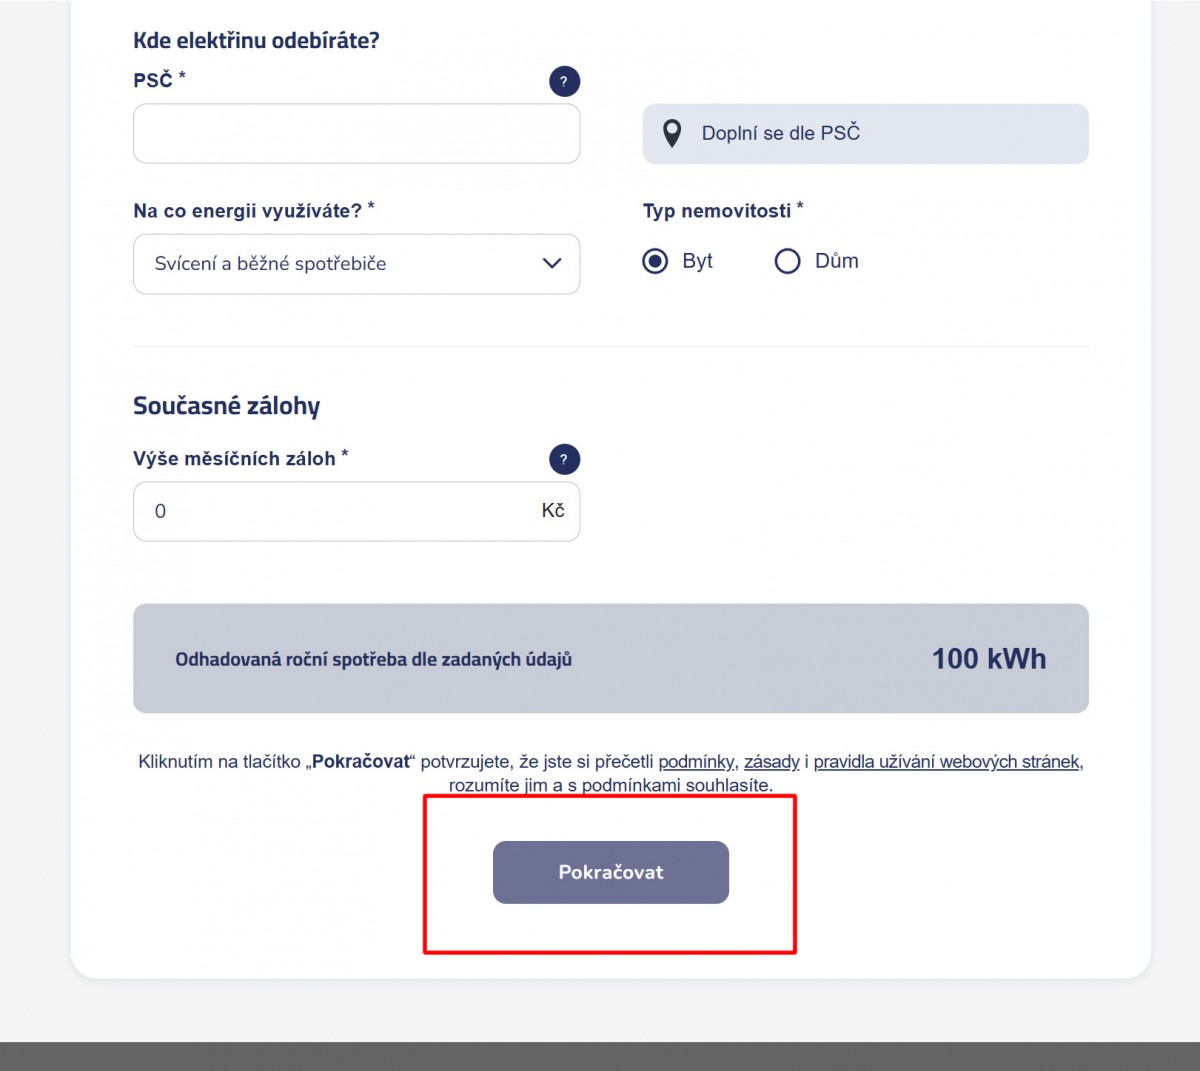This screenshot has height=1071, width=1200.
Task: Open the zásady link
Action: (x=771, y=762)
